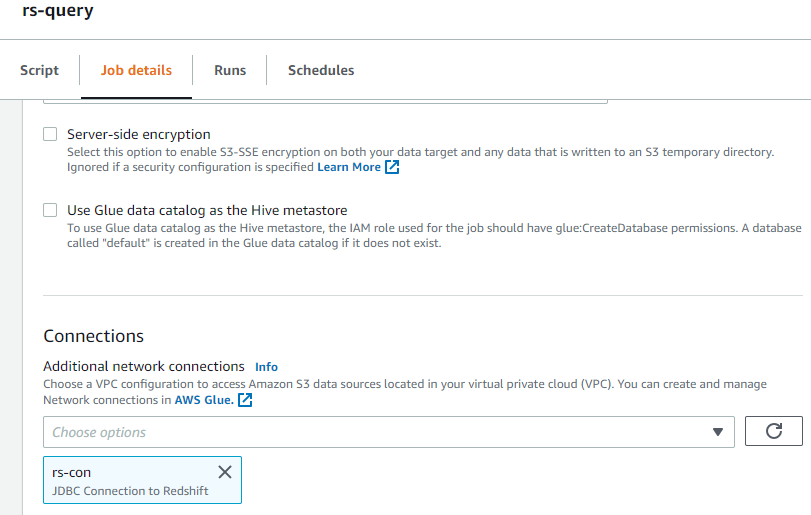
Task: Select the rs-con JDBC connection token
Action: (x=142, y=480)
